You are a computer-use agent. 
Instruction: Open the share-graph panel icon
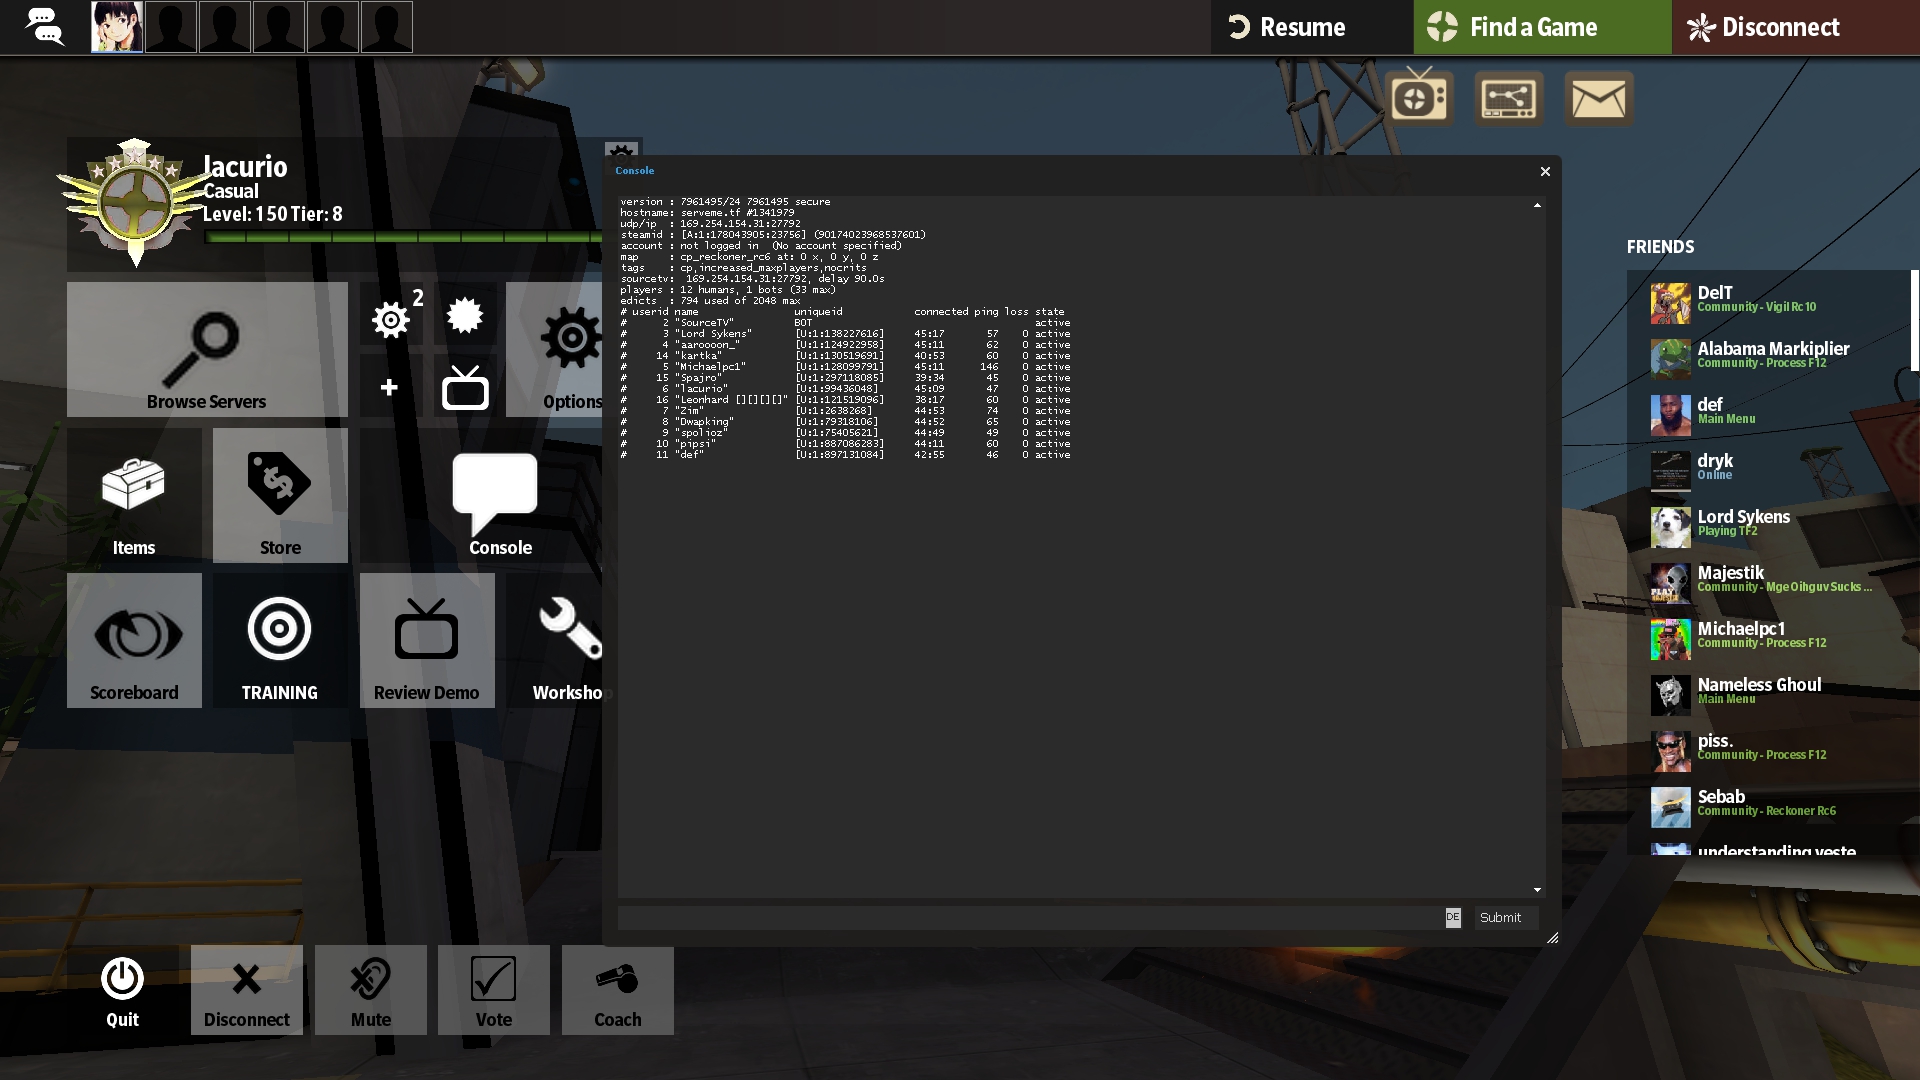pos(1508,98)
